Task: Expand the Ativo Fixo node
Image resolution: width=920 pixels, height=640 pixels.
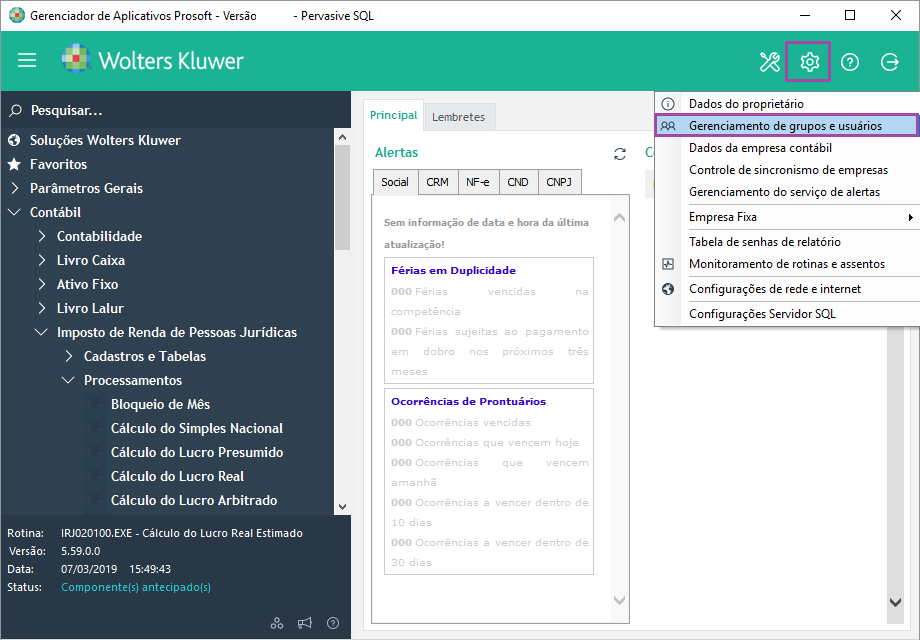Action: 42,285
